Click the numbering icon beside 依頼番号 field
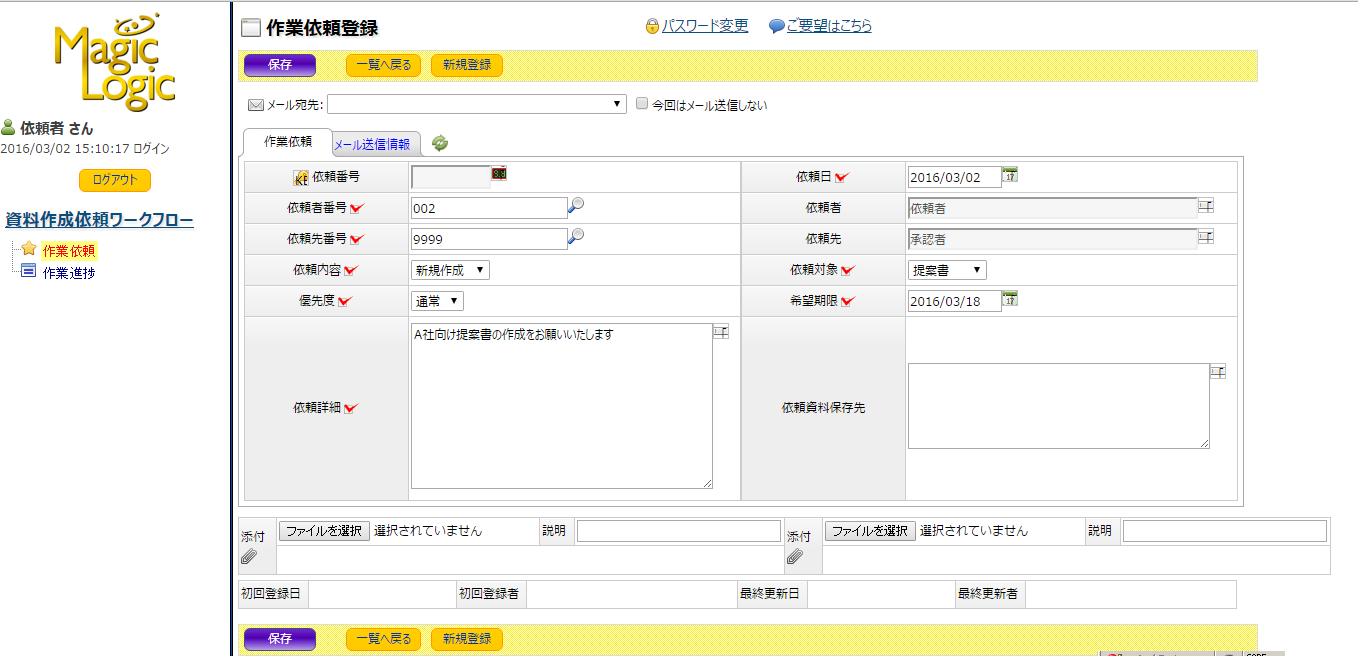 pyautogui.click(x=499, y=174)
